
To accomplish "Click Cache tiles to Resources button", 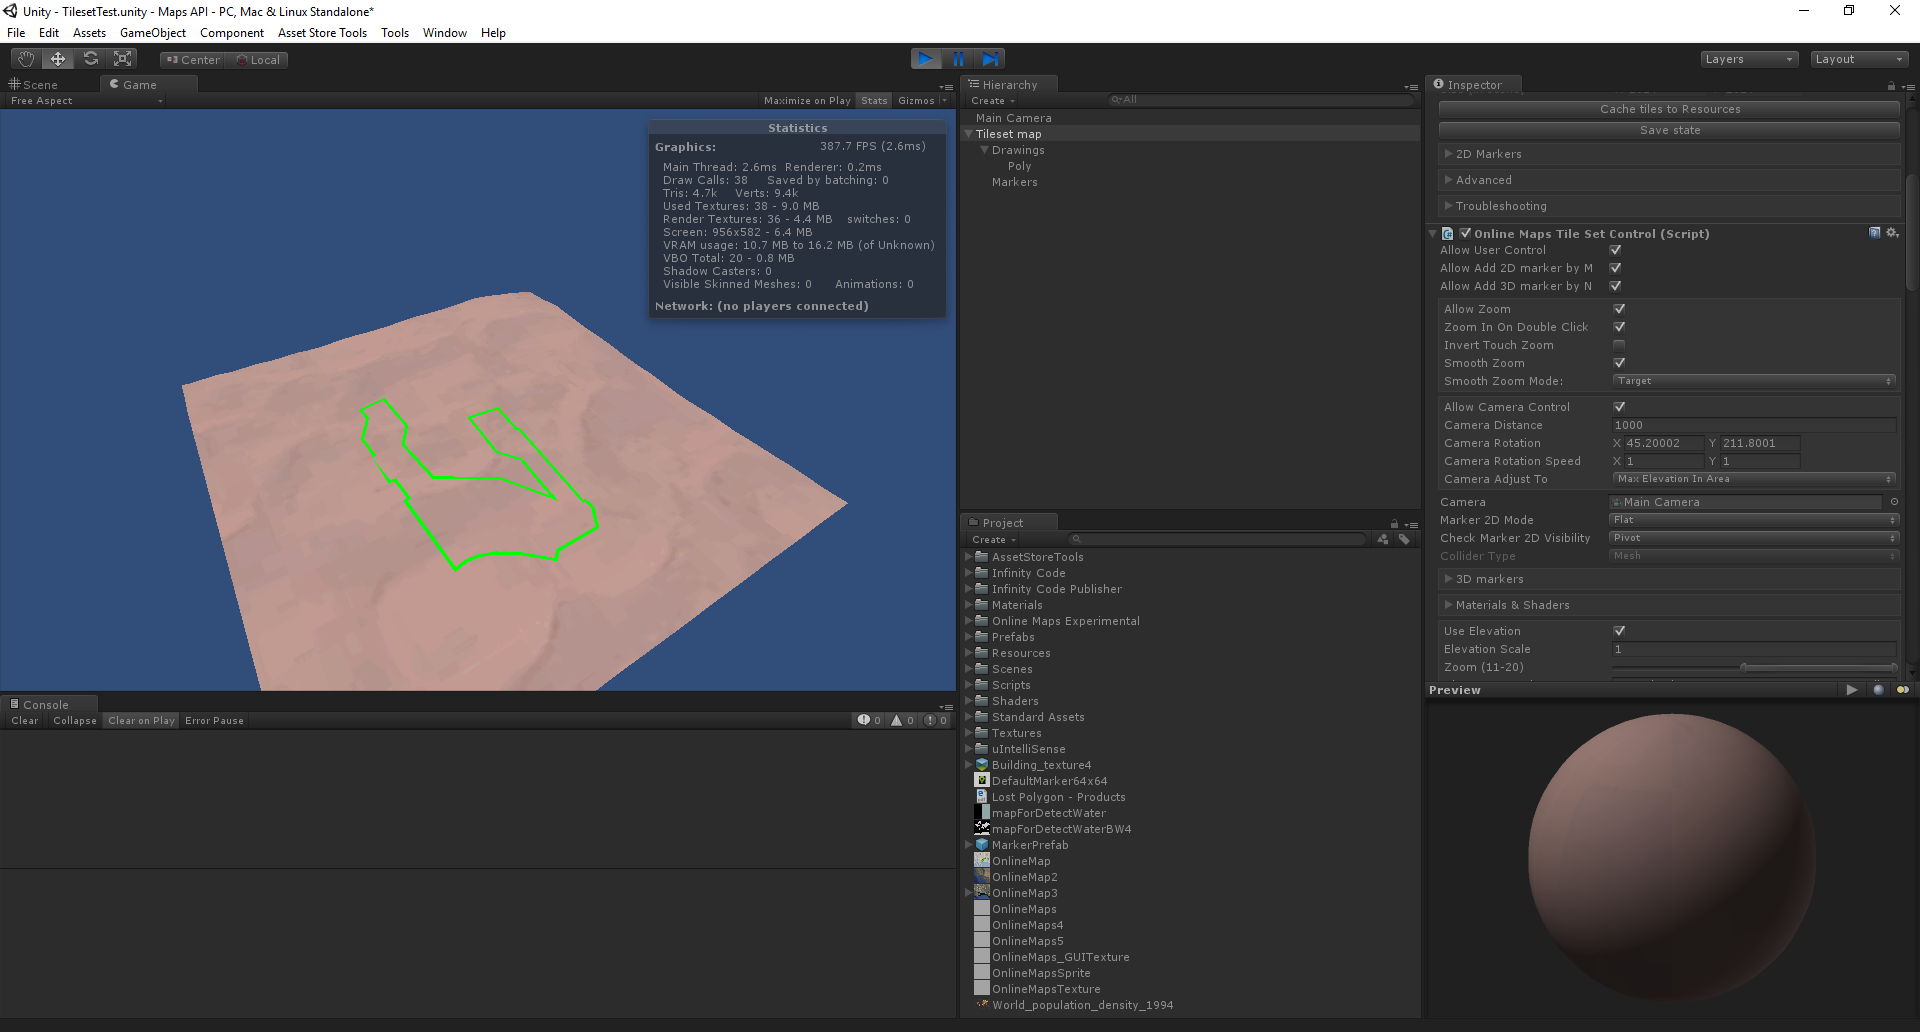I will pyautogui.click(x=1669, y=109).
